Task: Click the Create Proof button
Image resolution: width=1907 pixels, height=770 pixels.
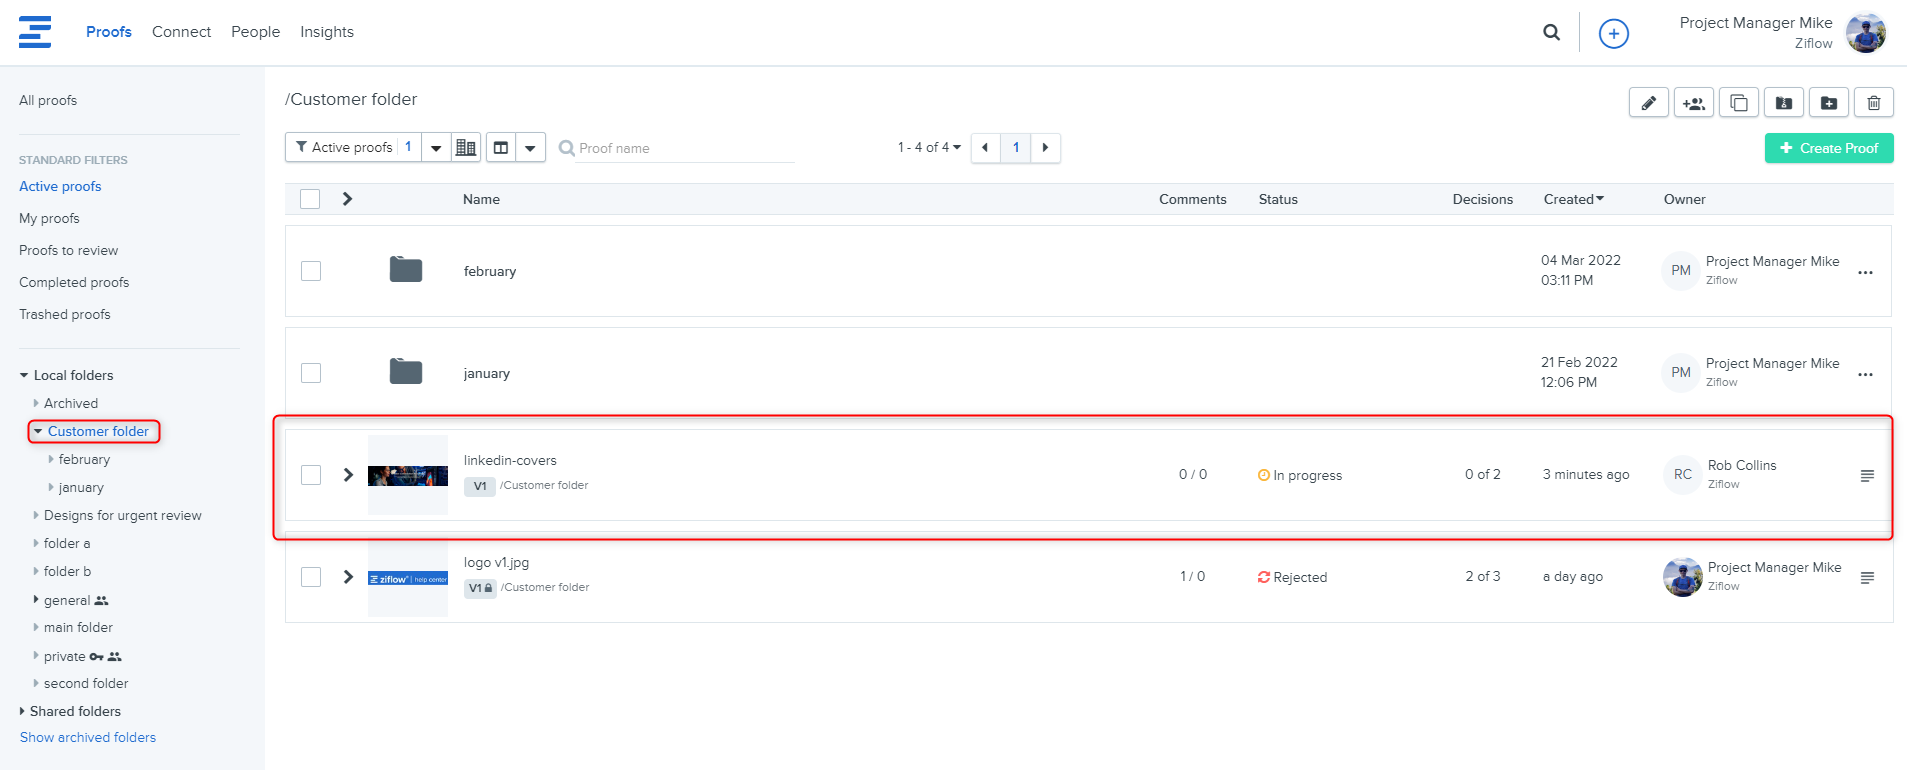Action: (x=1828, y=148)
